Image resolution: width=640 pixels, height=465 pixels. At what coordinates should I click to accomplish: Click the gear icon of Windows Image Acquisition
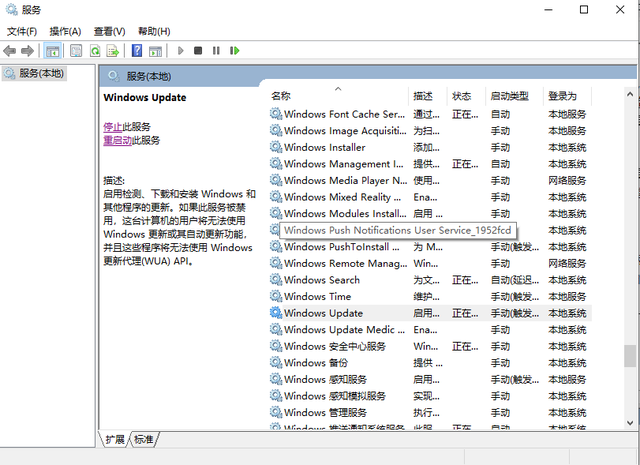[276, 131]
